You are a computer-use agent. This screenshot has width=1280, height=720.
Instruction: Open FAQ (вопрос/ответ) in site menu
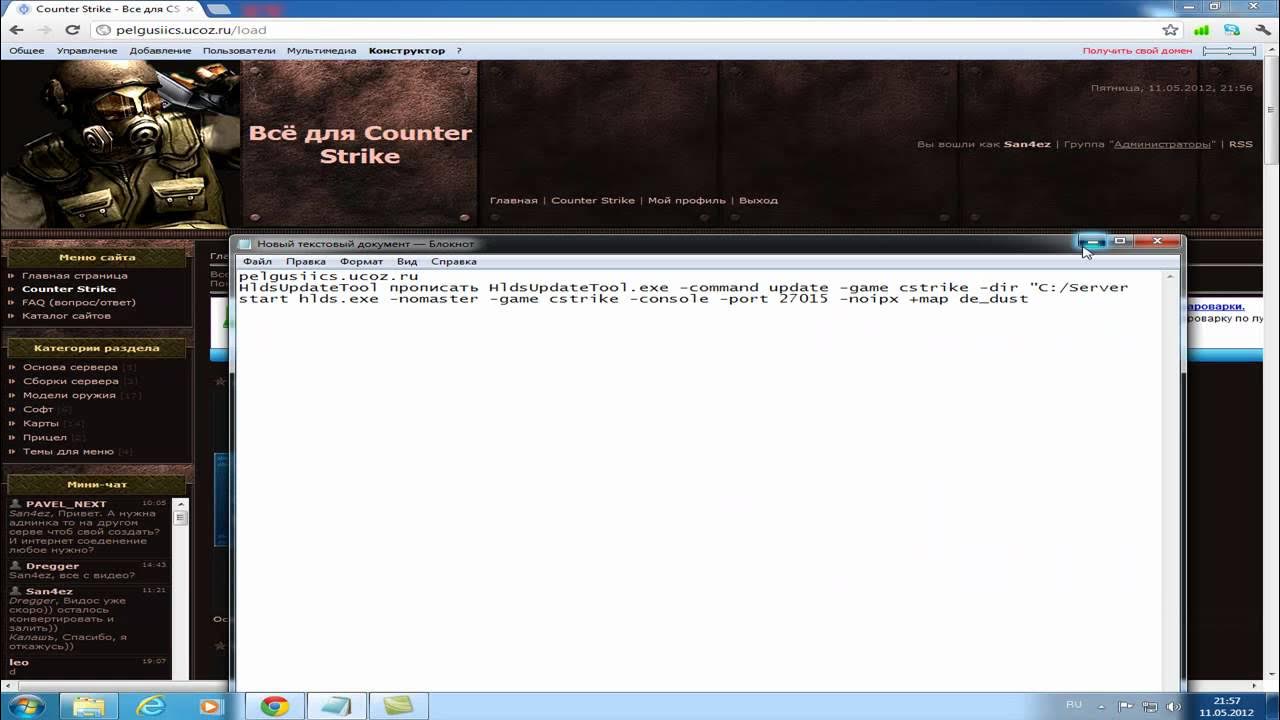(79, 302)
